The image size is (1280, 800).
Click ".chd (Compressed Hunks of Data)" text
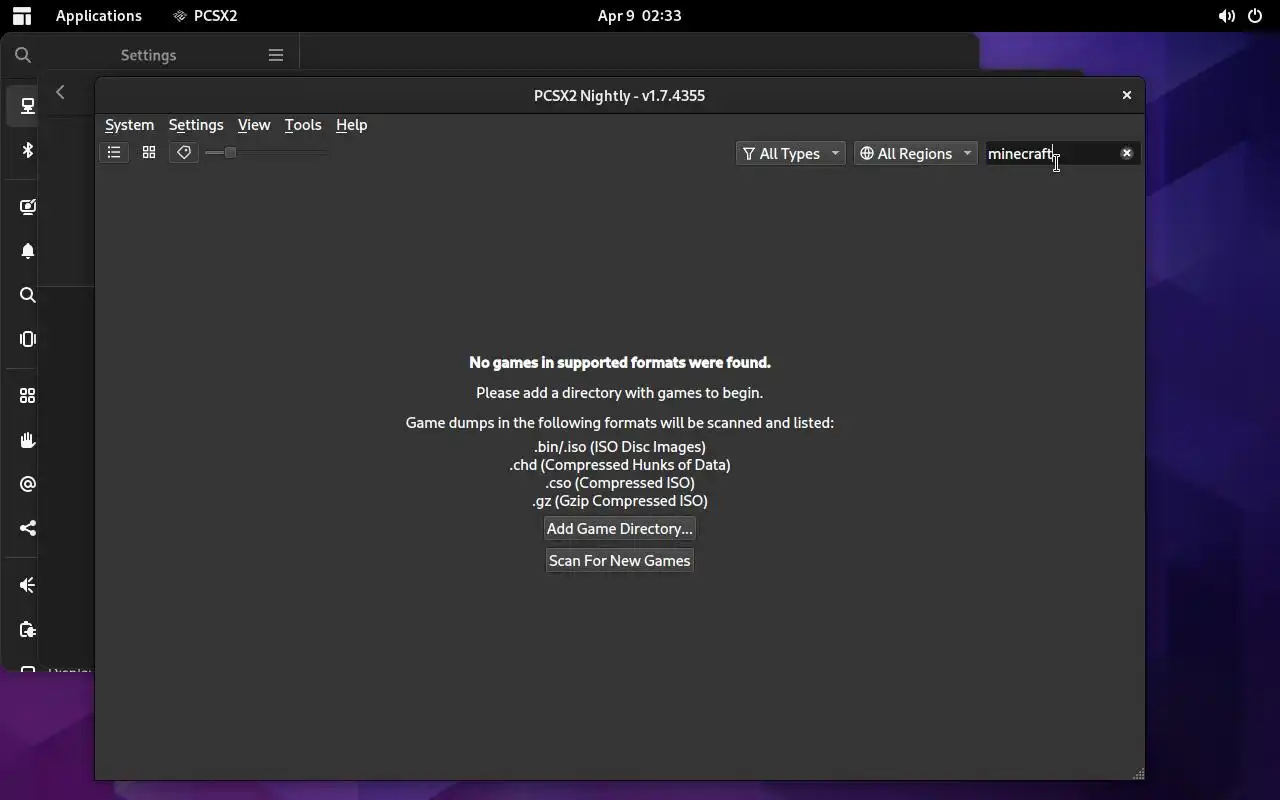(x=620, y=465)
